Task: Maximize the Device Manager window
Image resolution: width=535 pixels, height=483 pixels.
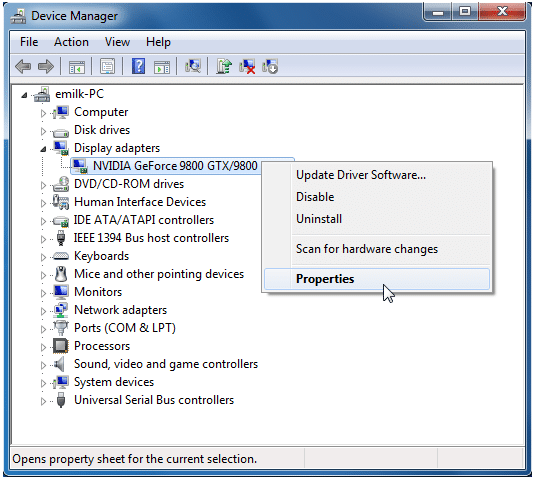Action: point(465,12)
